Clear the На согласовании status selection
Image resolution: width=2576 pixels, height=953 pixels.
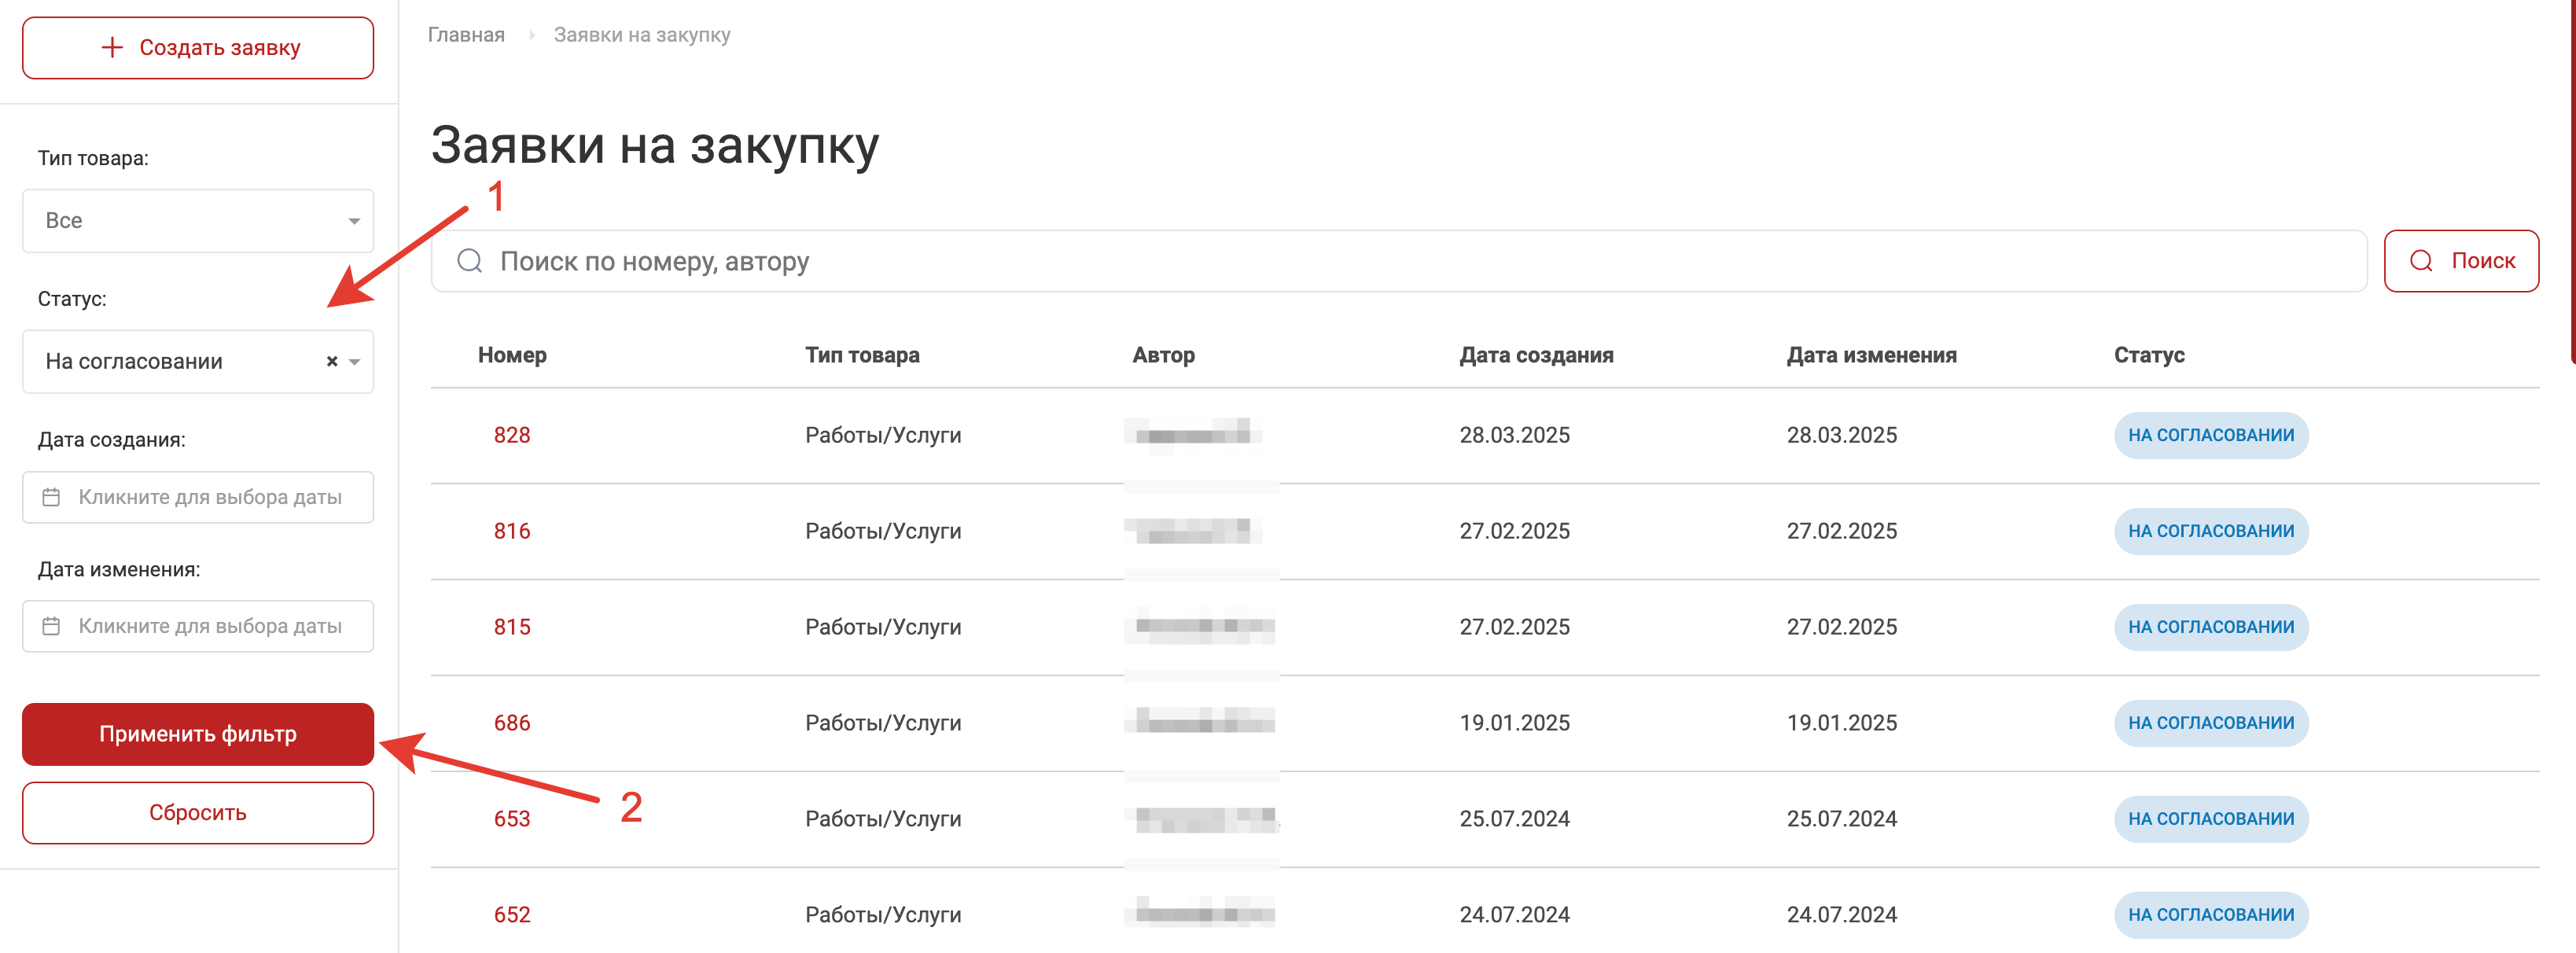click(x=332, y=361)
